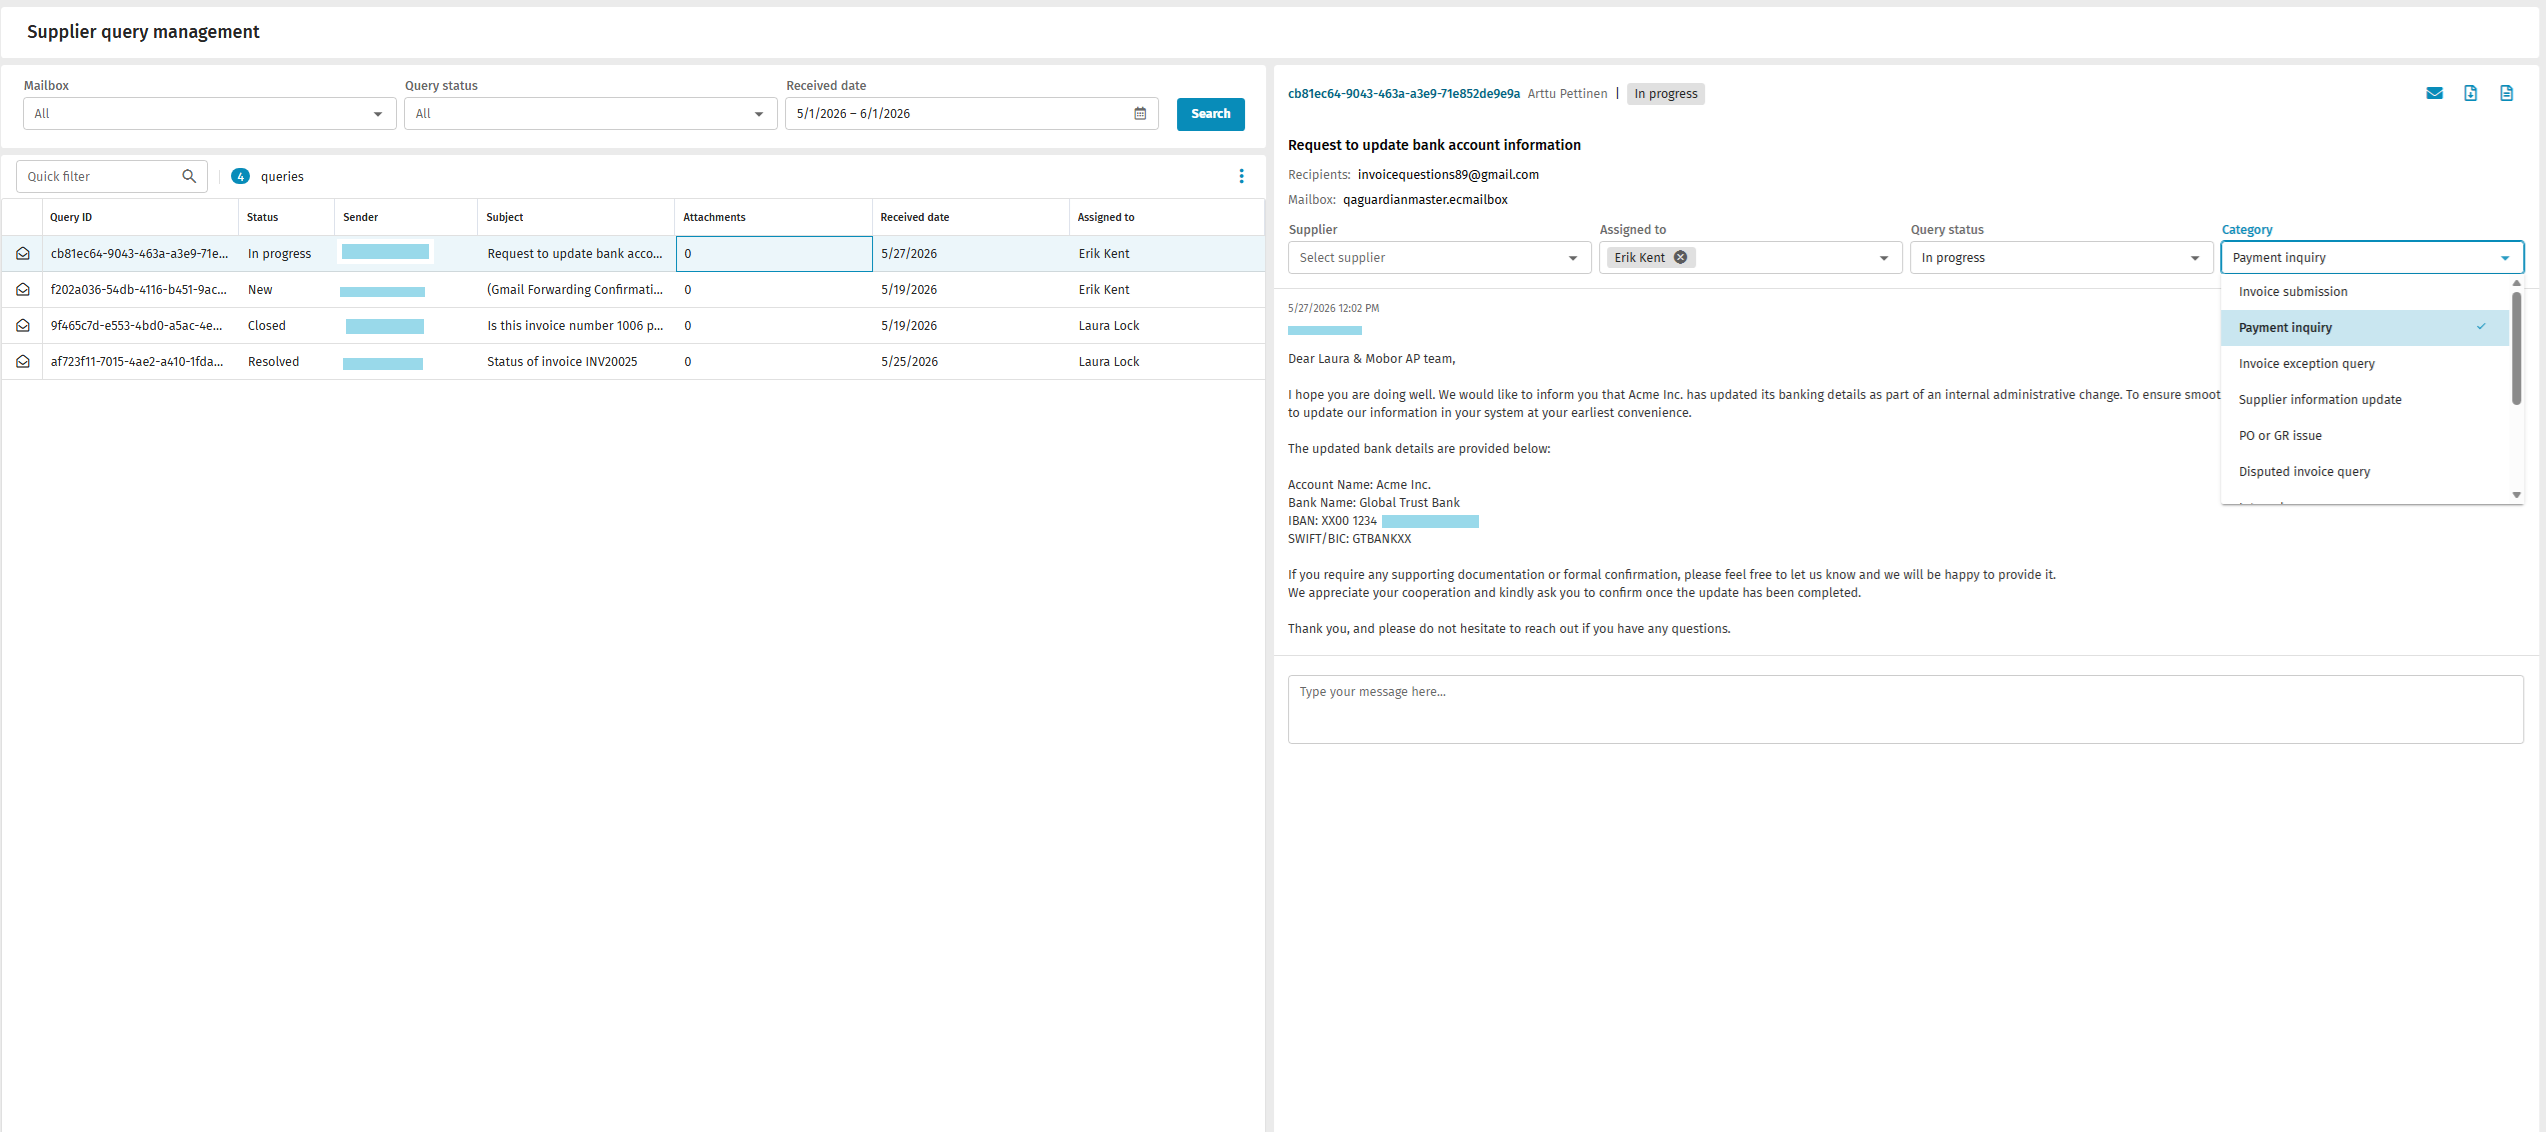Click recipient invoicequestions89@gmail.com
Image resolution: width=2546 pixels, height=1132 pixels.
[1448, 175]
